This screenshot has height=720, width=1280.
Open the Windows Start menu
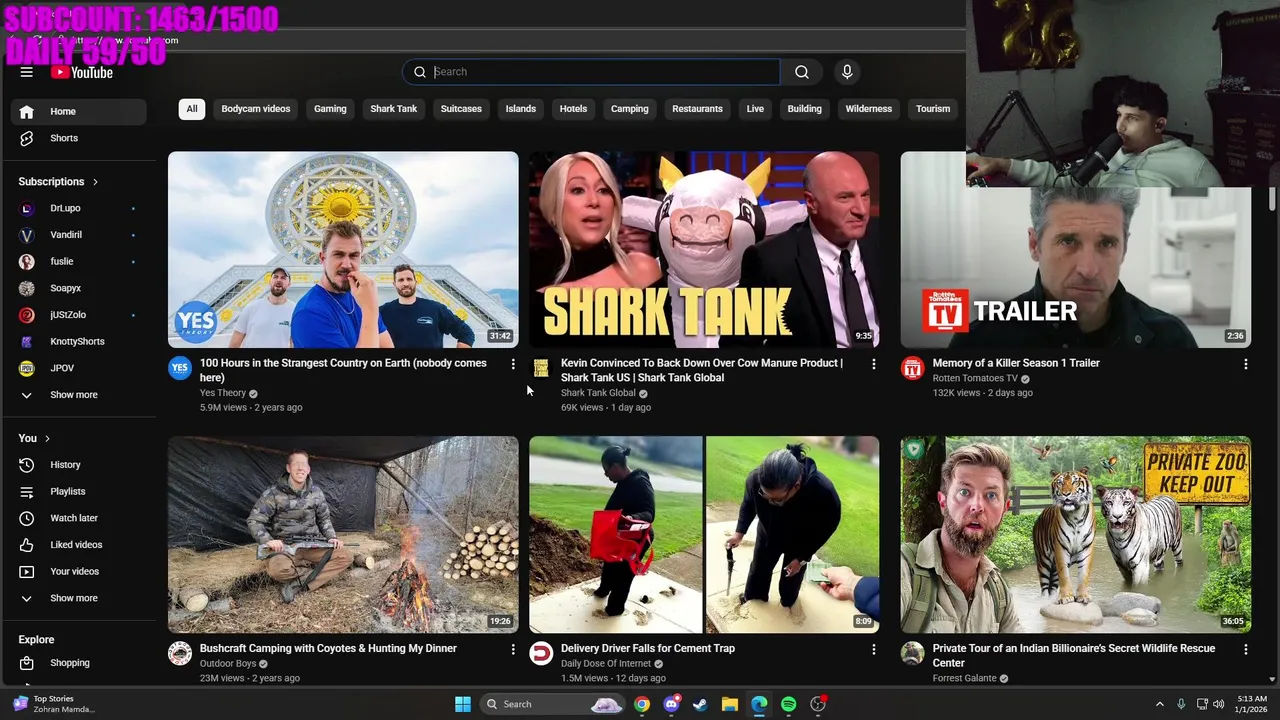coord(463,704)
